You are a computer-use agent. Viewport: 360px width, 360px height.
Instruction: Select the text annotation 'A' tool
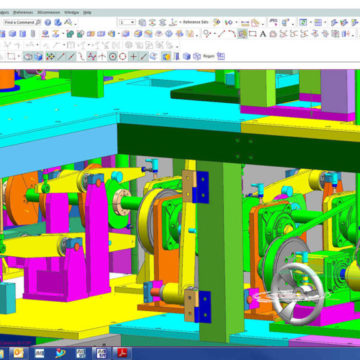pyautogui.click(x=263, y=34)
